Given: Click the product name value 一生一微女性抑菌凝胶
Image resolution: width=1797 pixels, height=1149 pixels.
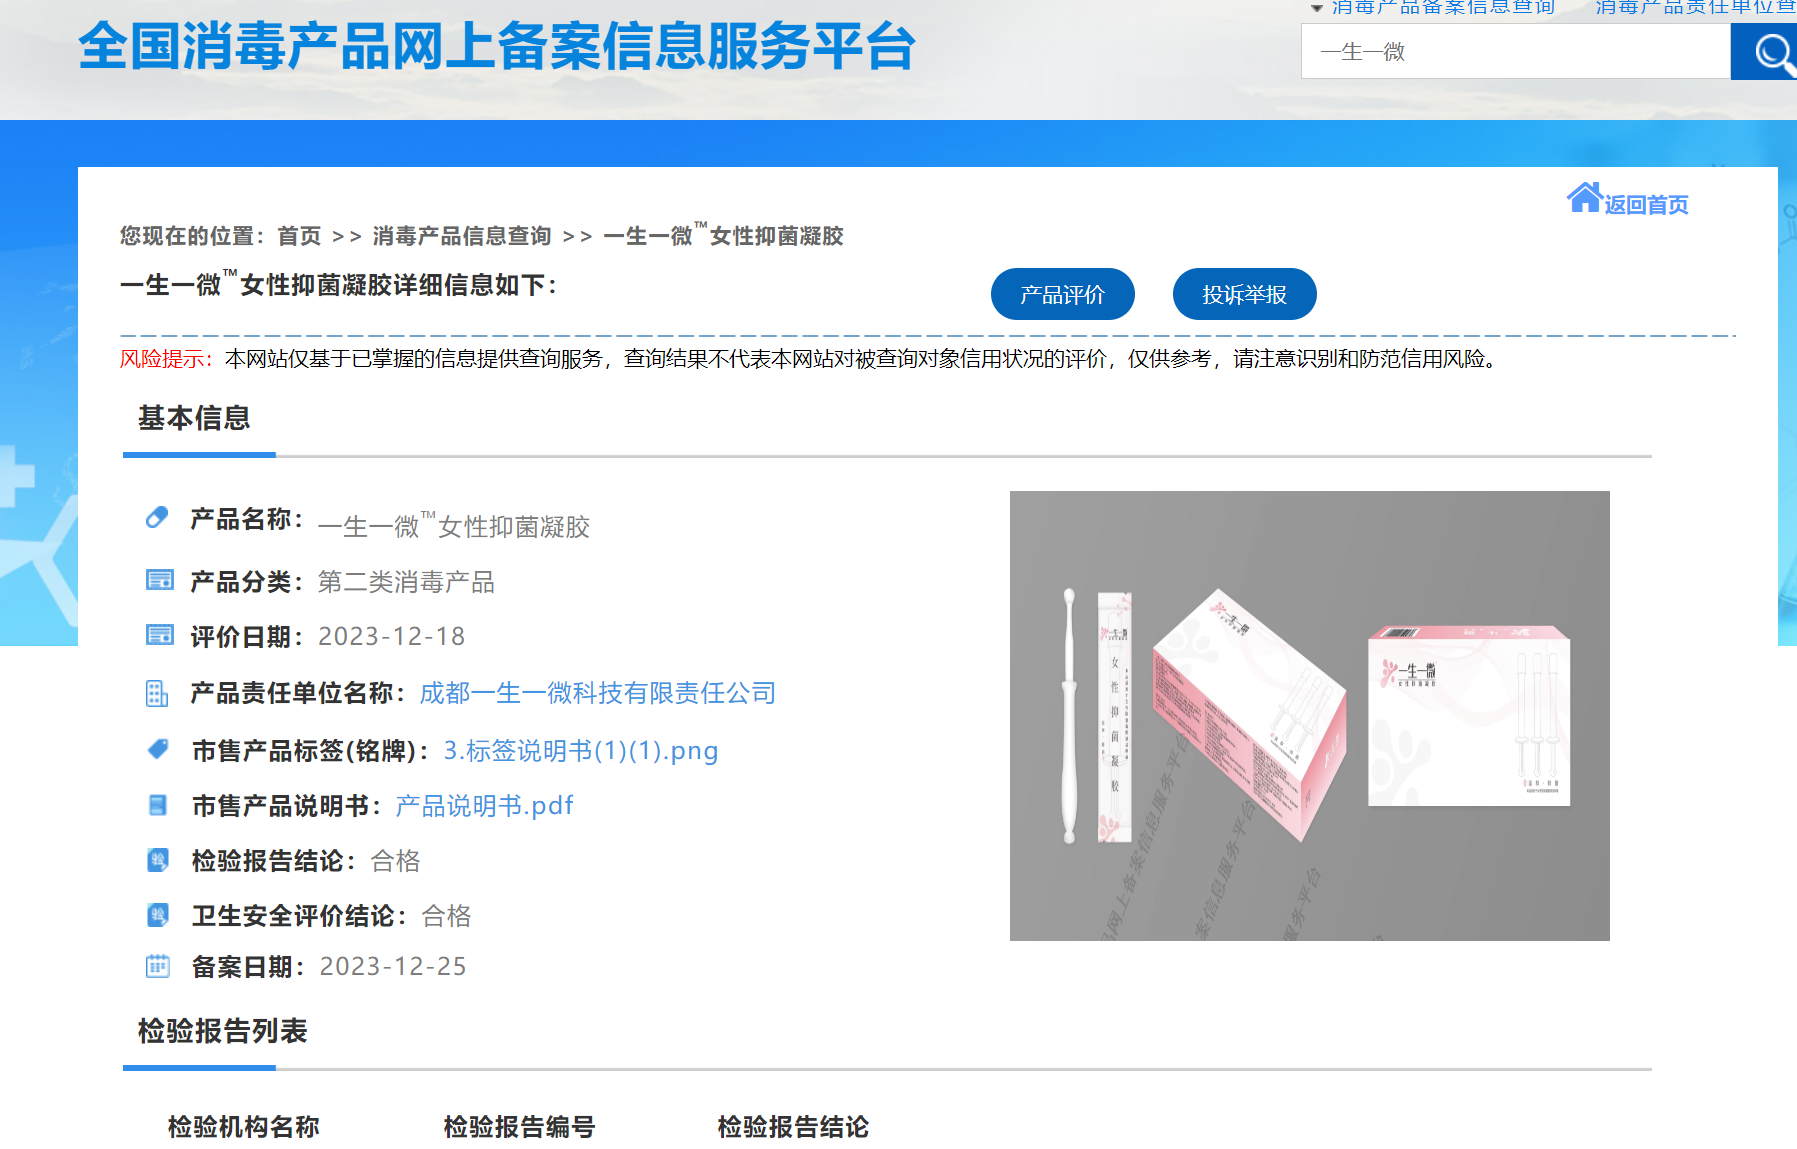Looking at the screenshot, I should coord(454,525).
